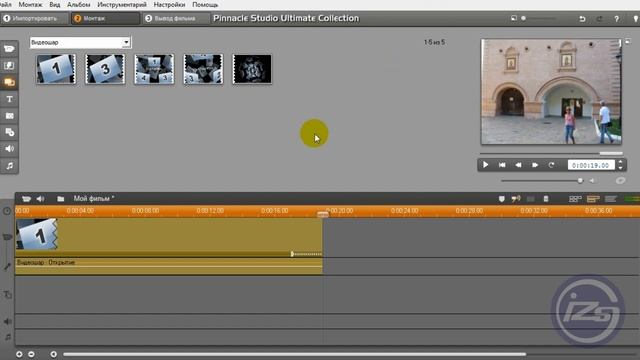The height and width of the screenshot is (360, 640).
Task: Open the Монтаж menu
Action: click(30, 5)
